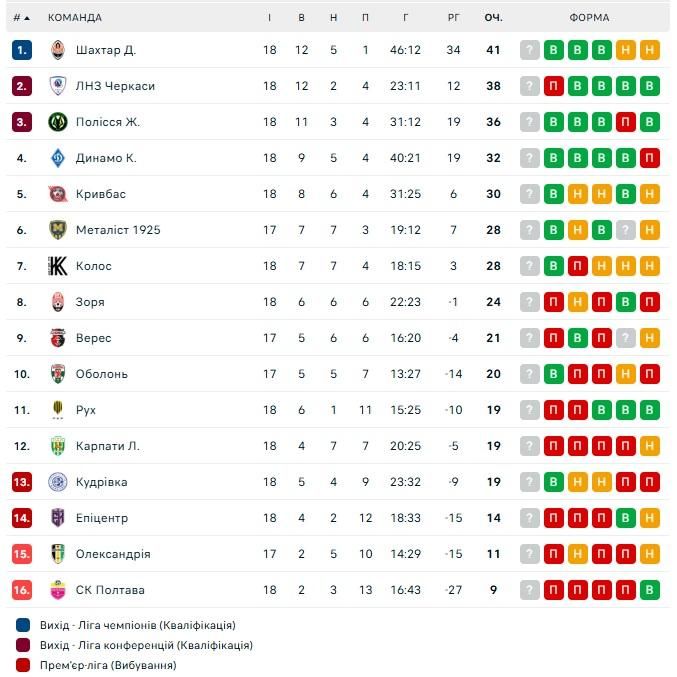Click the Kryvbas team logo
Screen dimensions: 677x677
point(58,194)
